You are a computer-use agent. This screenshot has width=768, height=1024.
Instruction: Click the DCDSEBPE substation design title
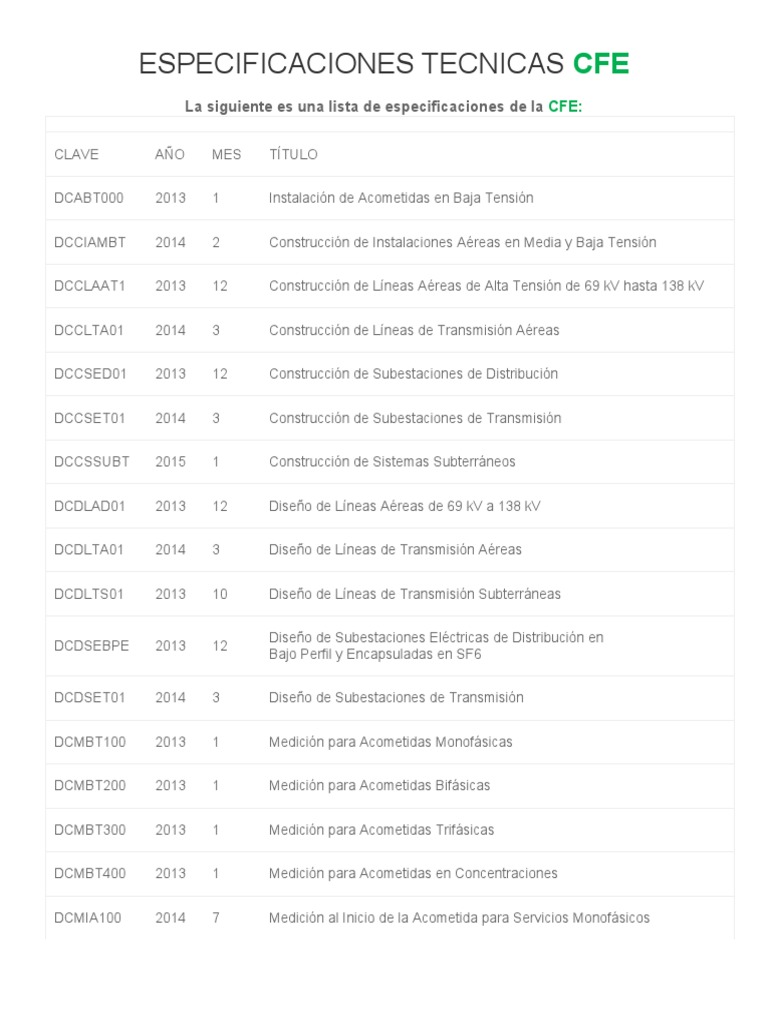pos(436,645)
